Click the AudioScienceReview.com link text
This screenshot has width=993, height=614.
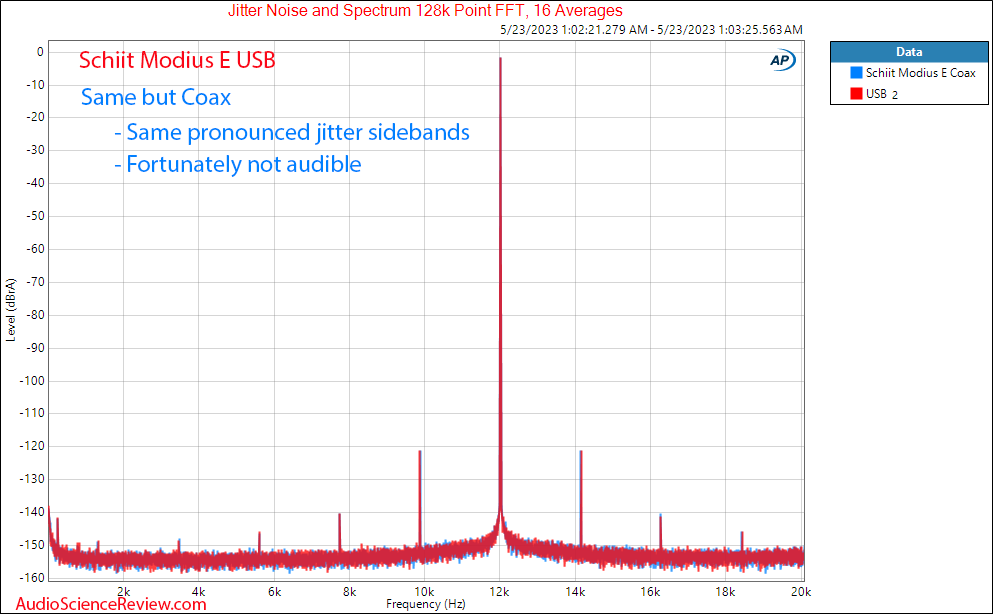[x=111, y=604]
